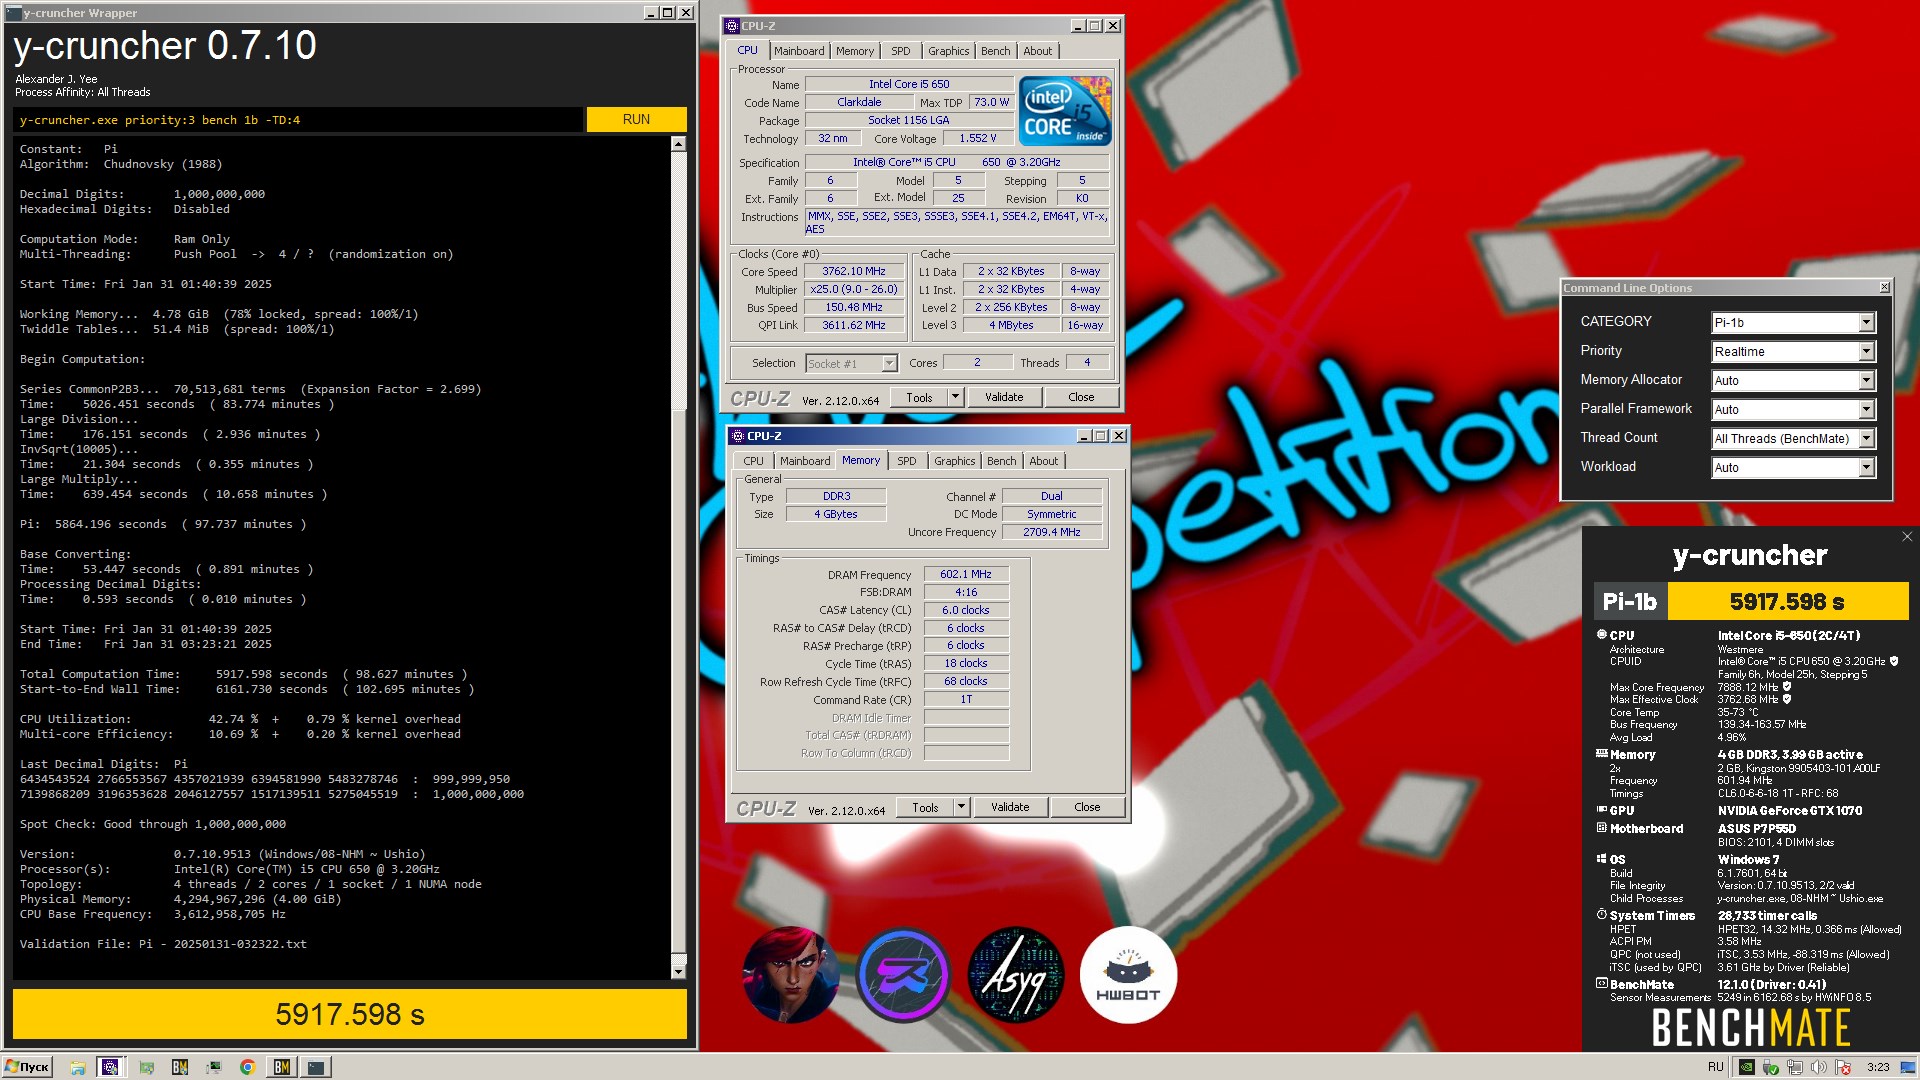Click Close button in lower CPU-Z window
This screenshot has width=1920, height=1080.
point(1087,807)
